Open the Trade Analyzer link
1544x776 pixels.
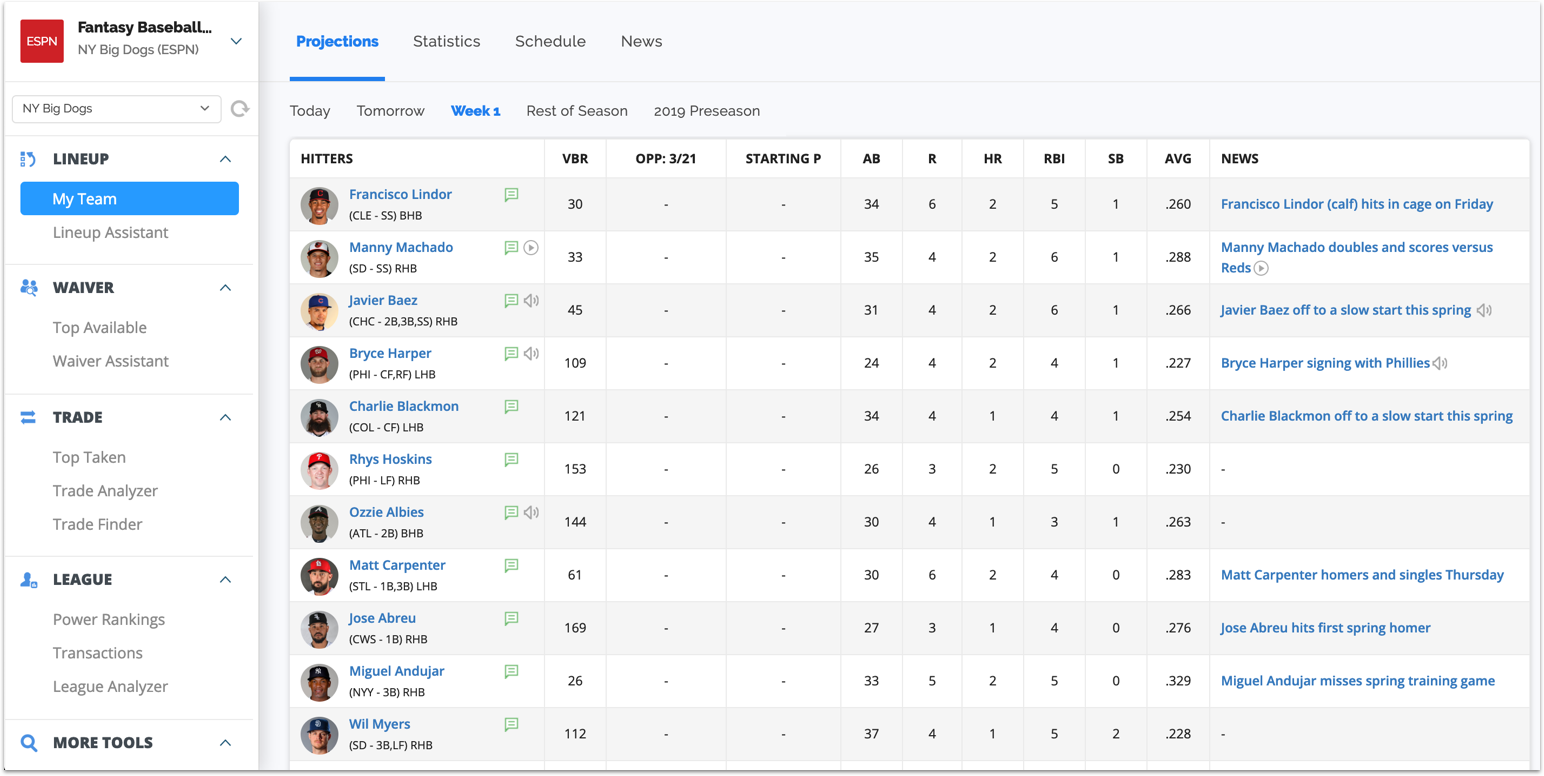(105, 491)
